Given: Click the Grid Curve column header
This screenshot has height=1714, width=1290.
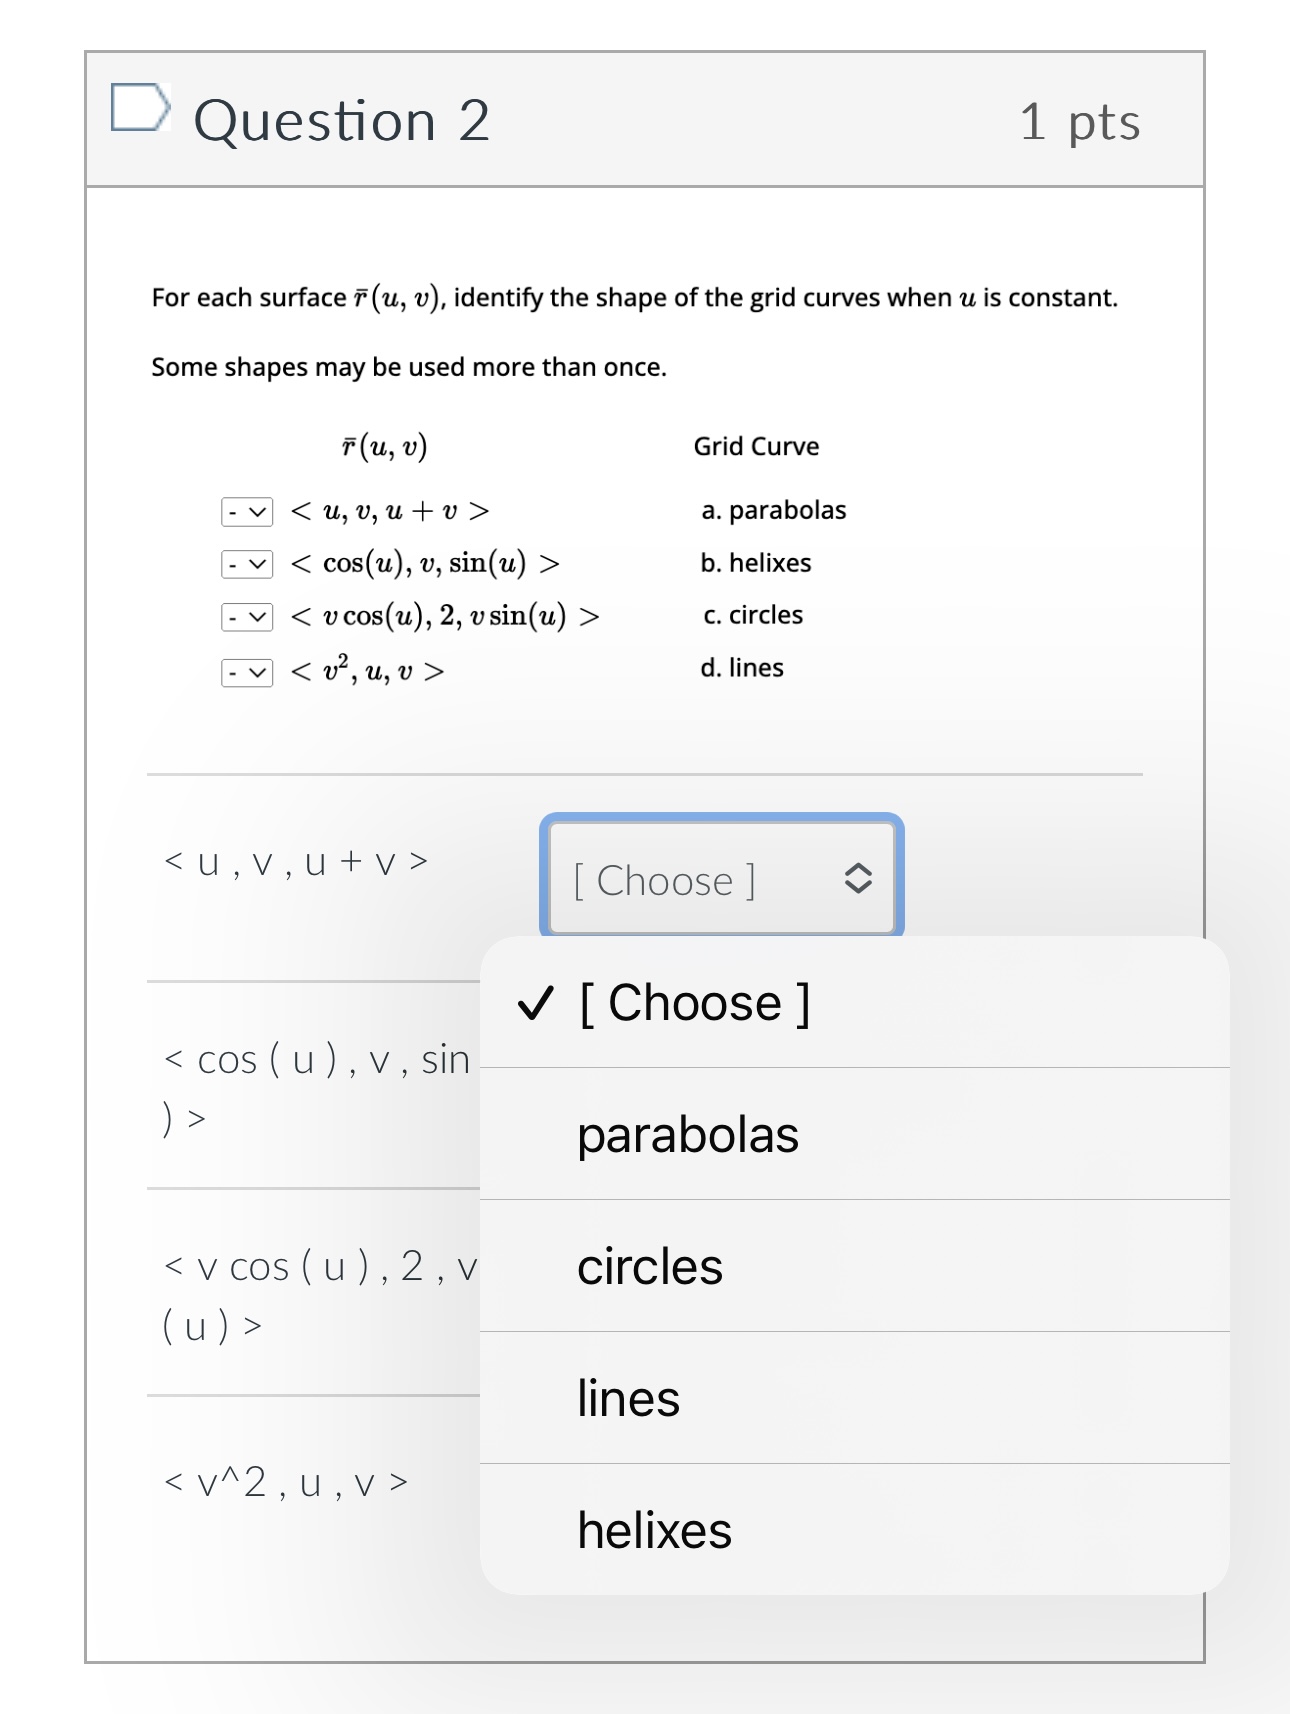Looking at the screenshot, I should tap(756, 446).
